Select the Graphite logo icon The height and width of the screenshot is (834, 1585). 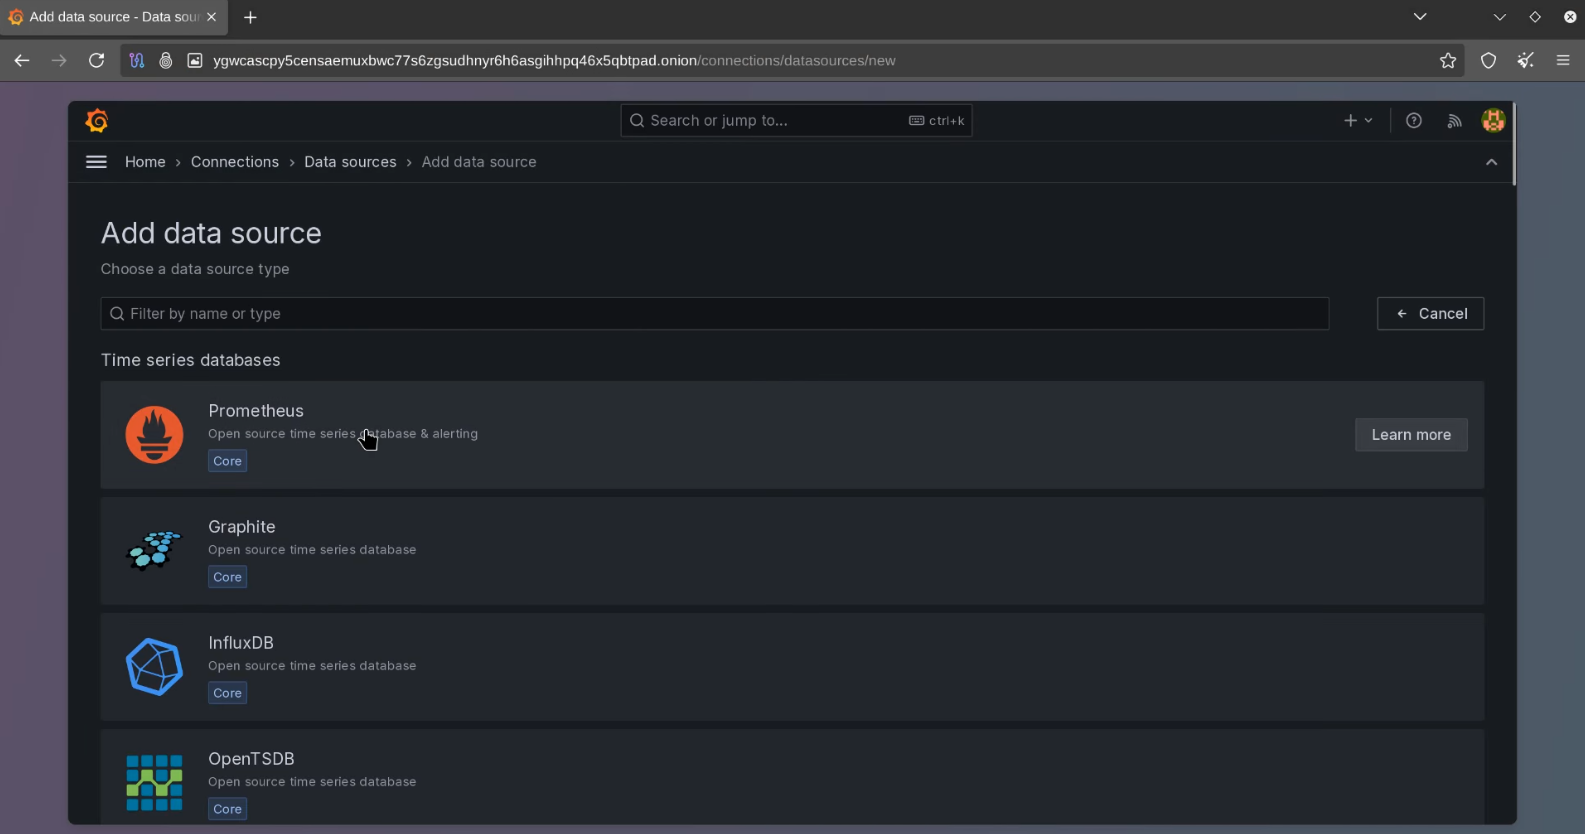[154, 551]
